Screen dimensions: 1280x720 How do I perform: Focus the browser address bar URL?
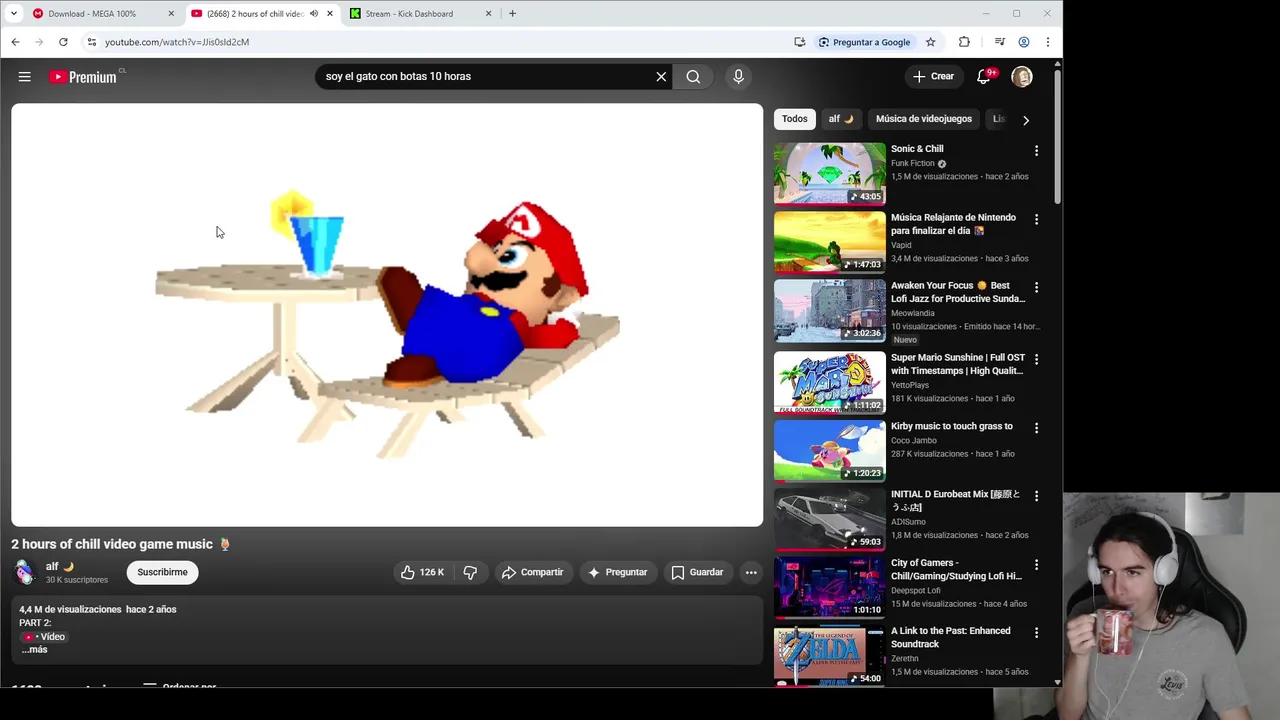(x=177, y=42)
